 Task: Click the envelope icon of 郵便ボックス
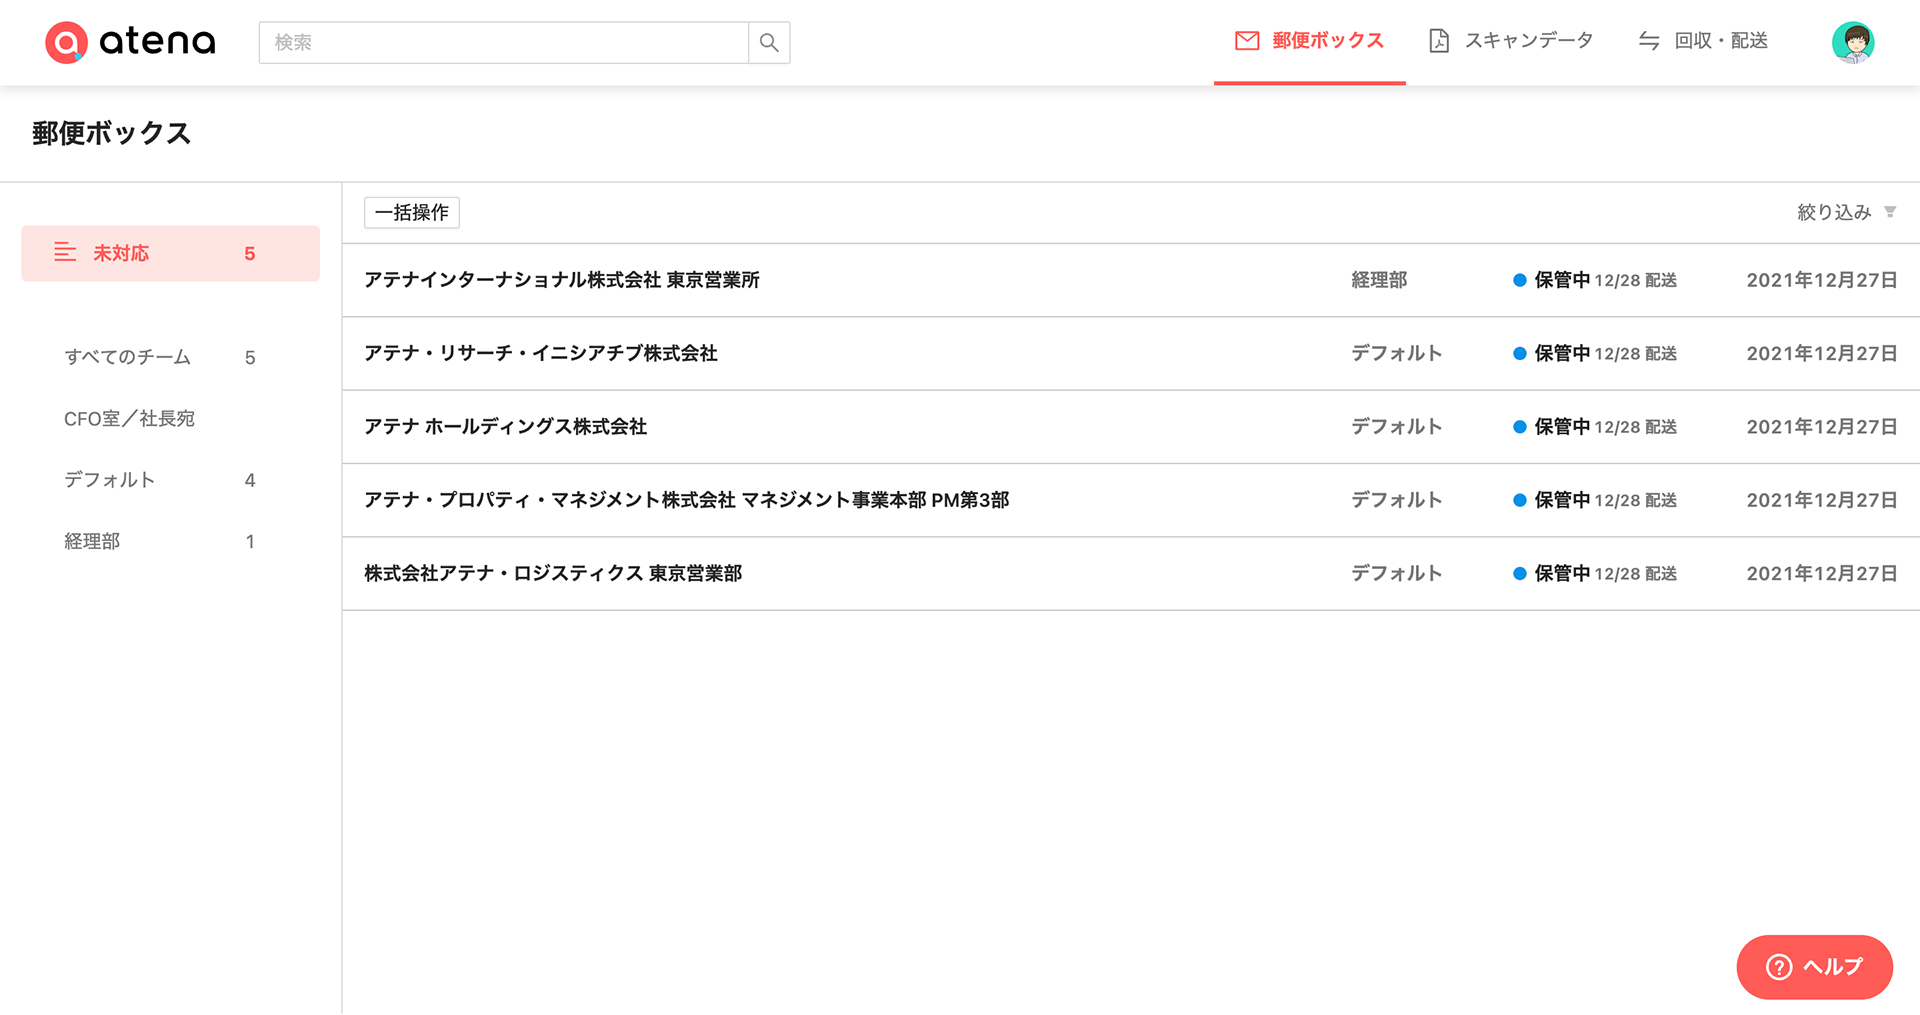coord(1247,41)
